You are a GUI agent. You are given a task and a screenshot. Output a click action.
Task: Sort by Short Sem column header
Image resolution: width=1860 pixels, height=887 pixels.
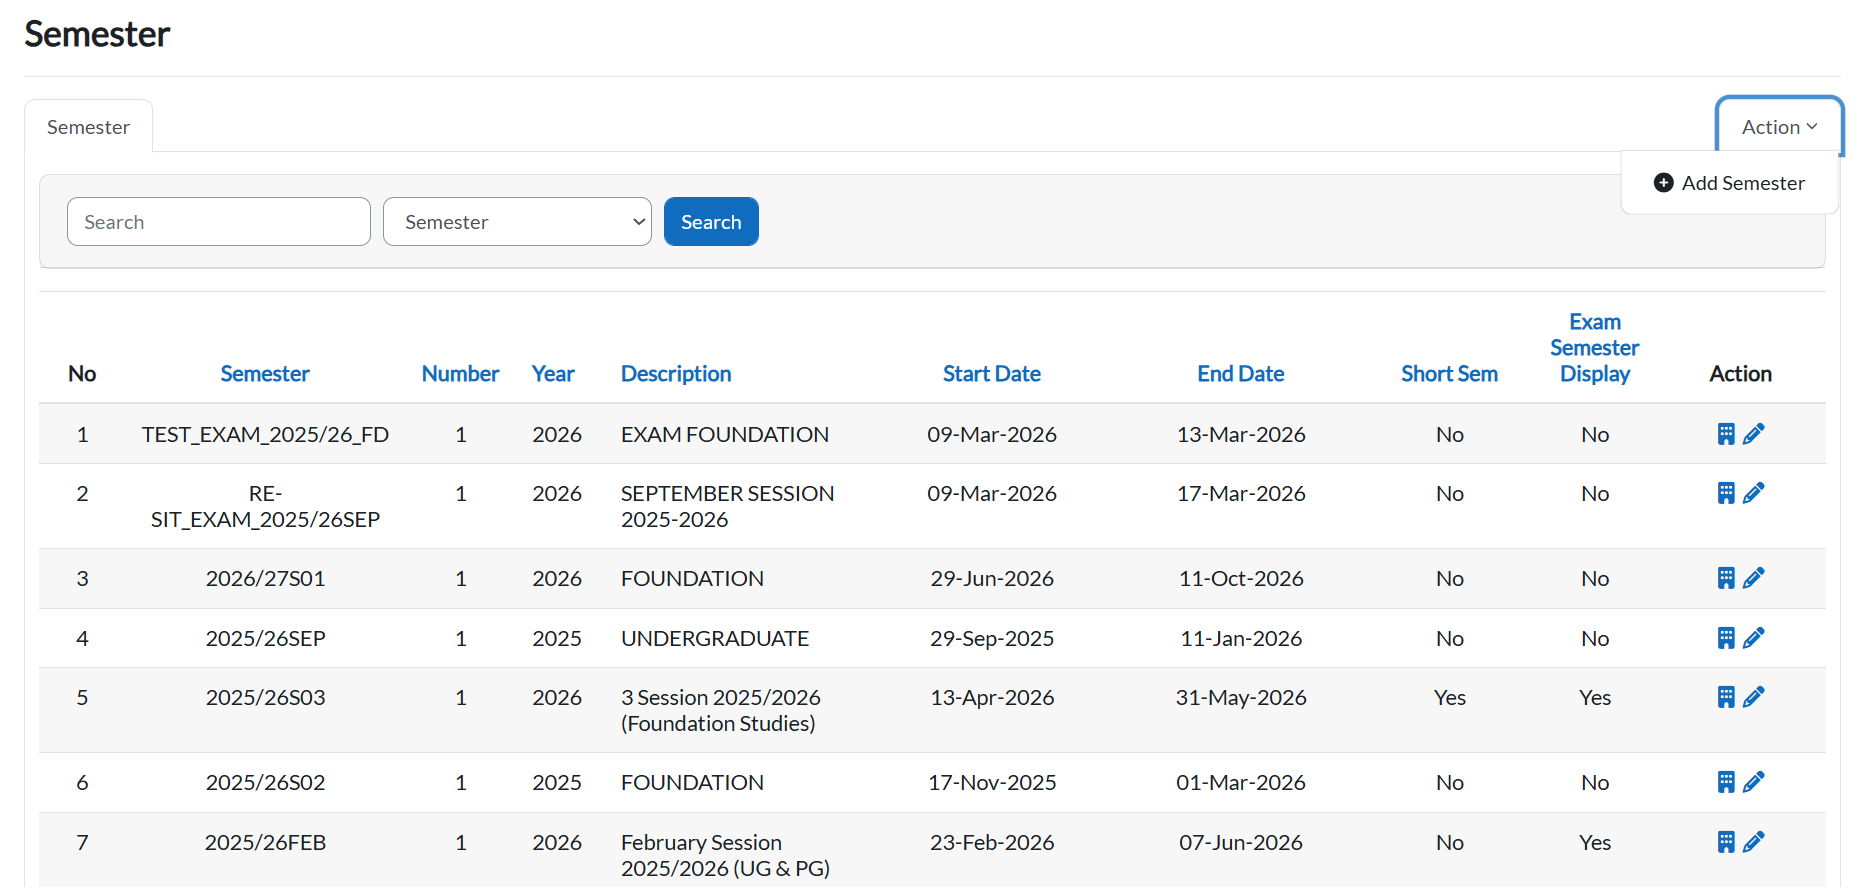[x=1449, y=374]
